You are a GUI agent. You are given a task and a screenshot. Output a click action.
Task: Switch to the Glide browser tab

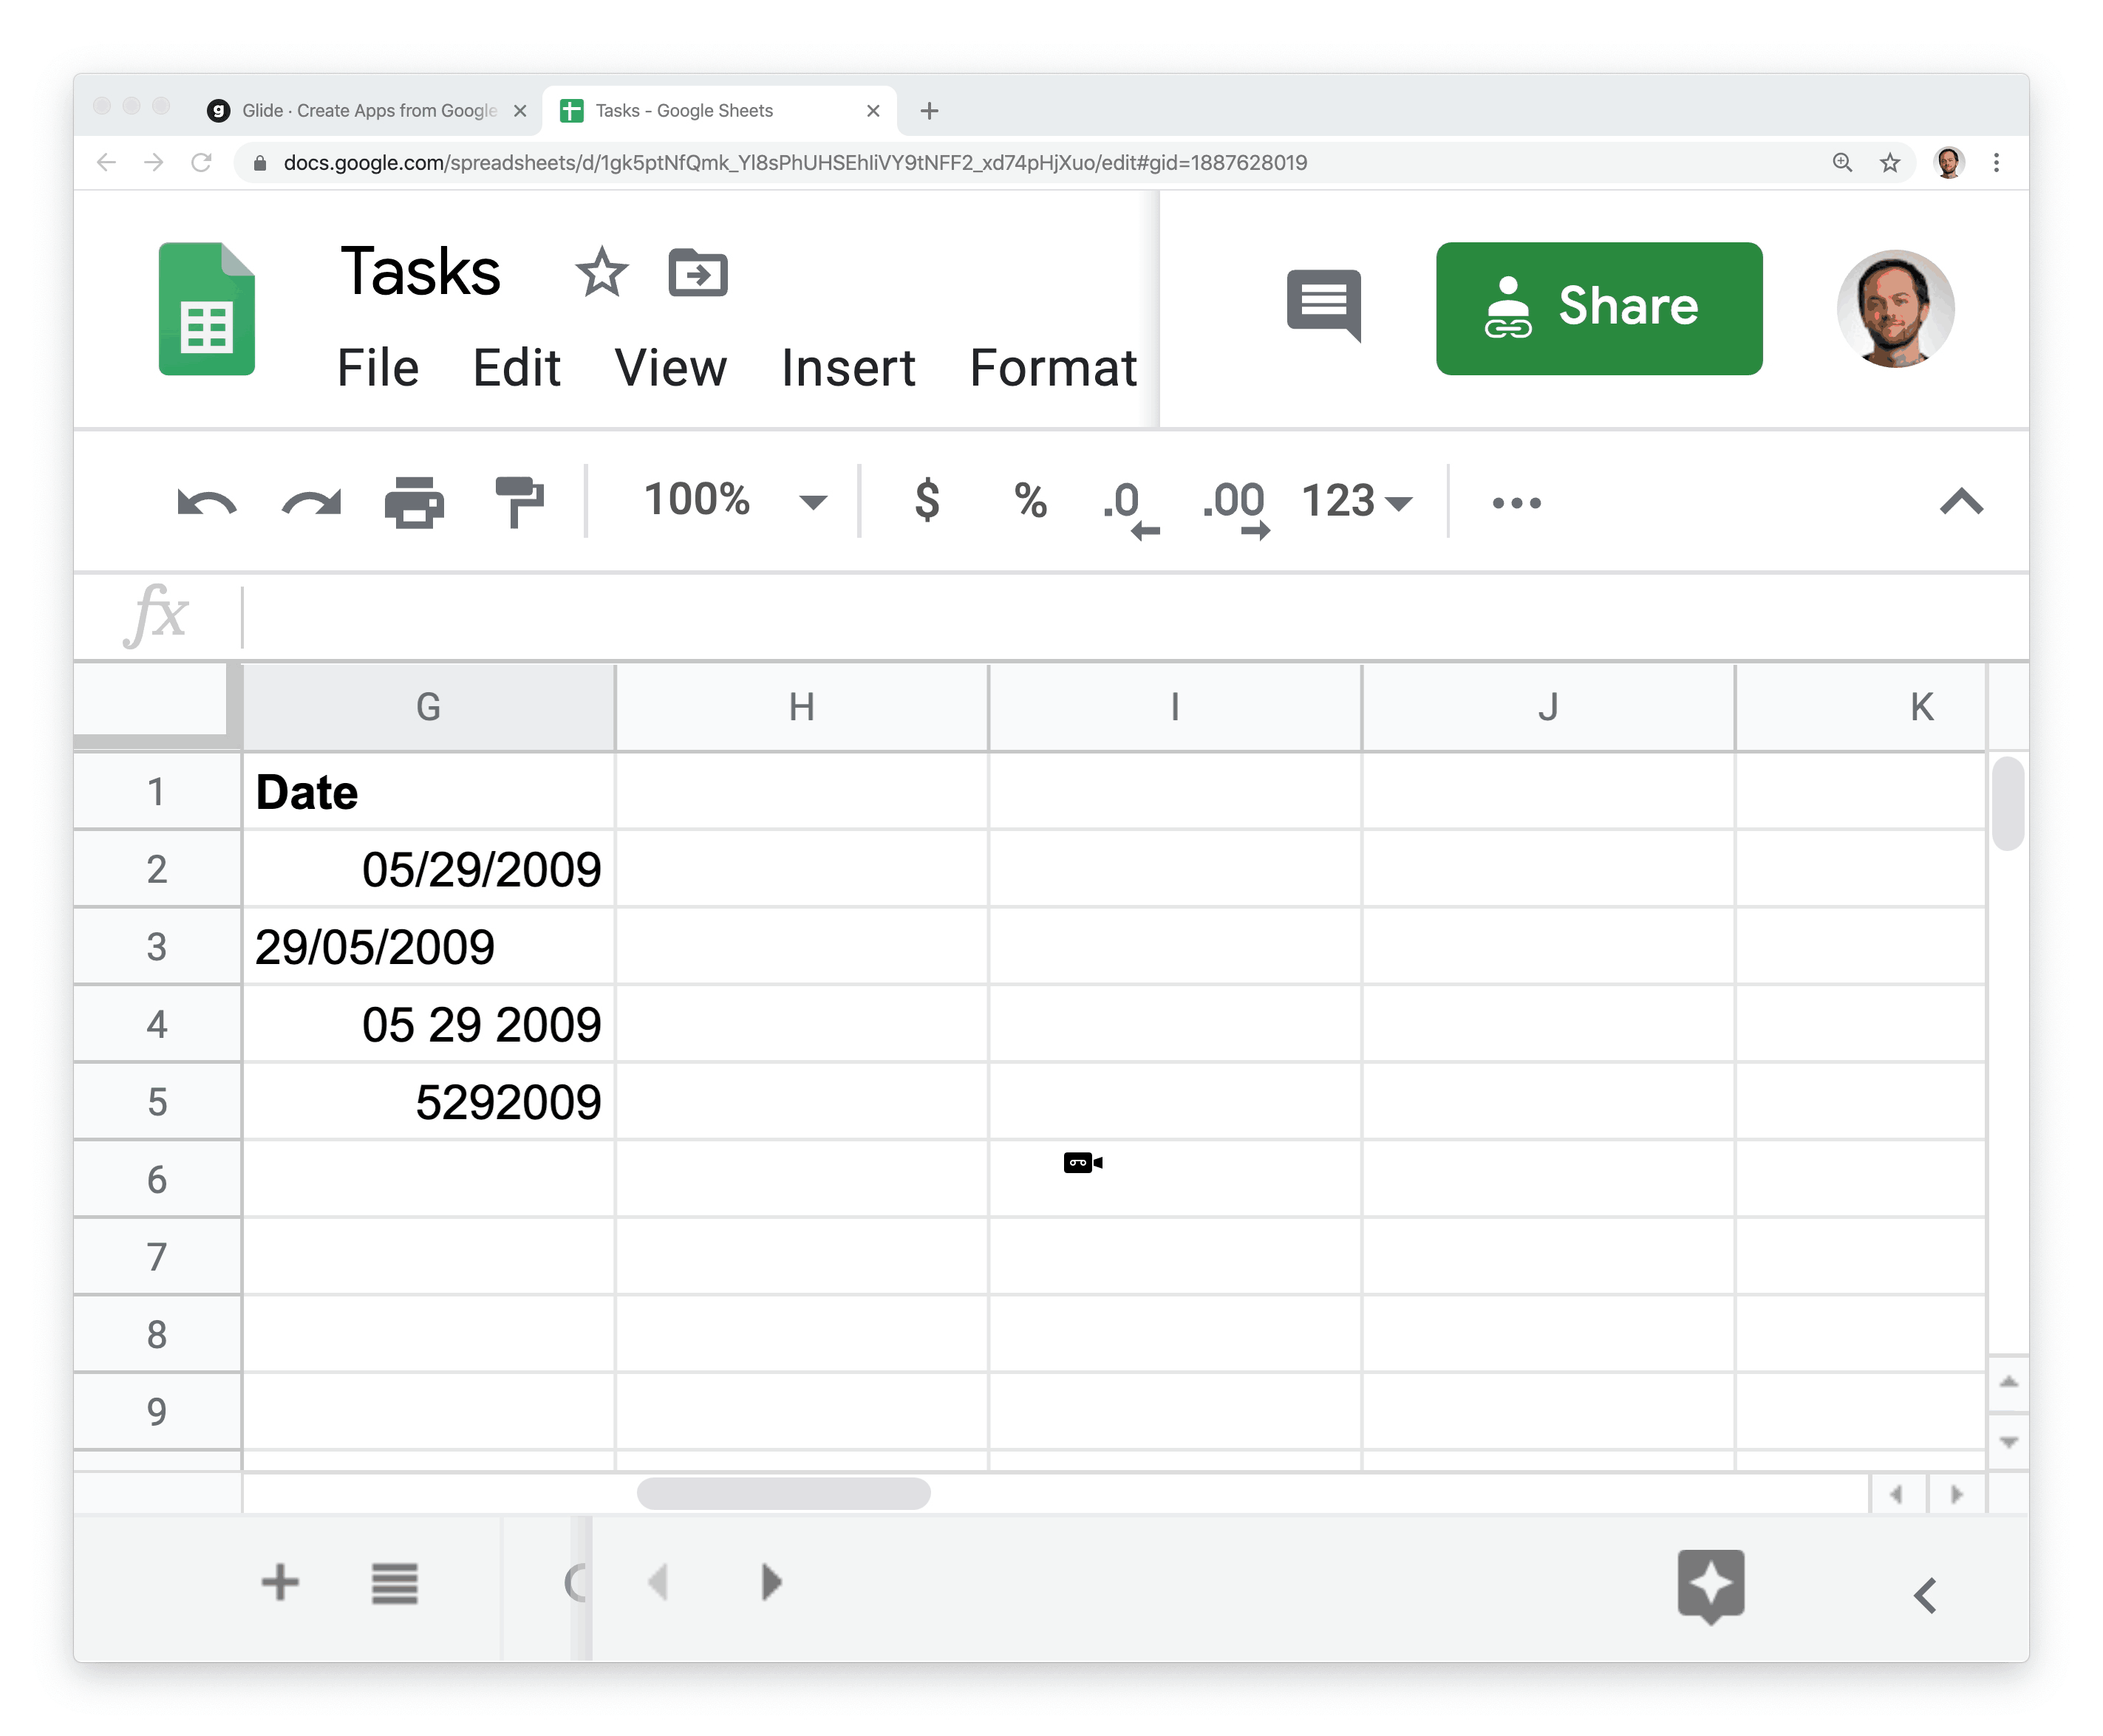[368, 111]
